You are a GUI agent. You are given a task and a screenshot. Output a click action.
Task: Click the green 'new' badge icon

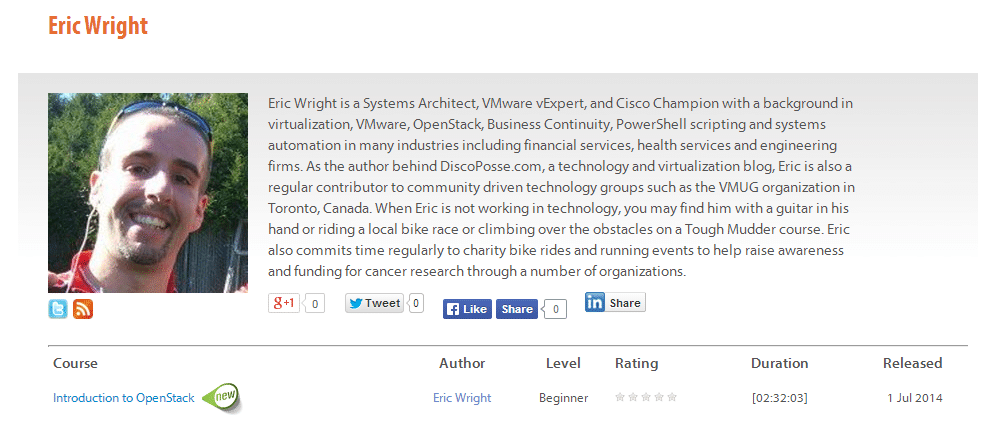point(222,397)
